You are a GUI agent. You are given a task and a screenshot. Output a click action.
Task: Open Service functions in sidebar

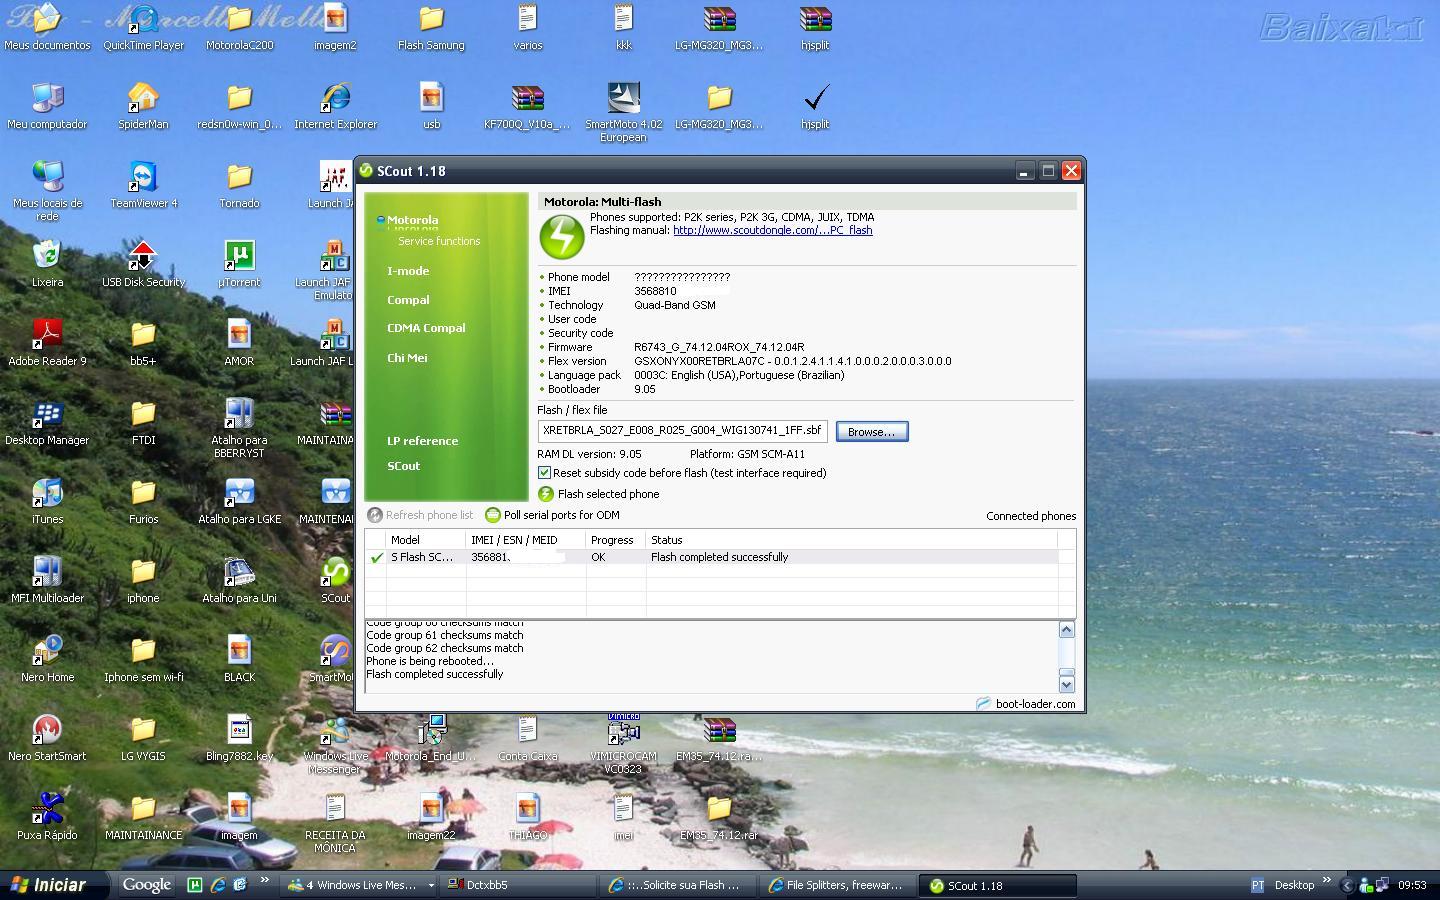point(439,241)
